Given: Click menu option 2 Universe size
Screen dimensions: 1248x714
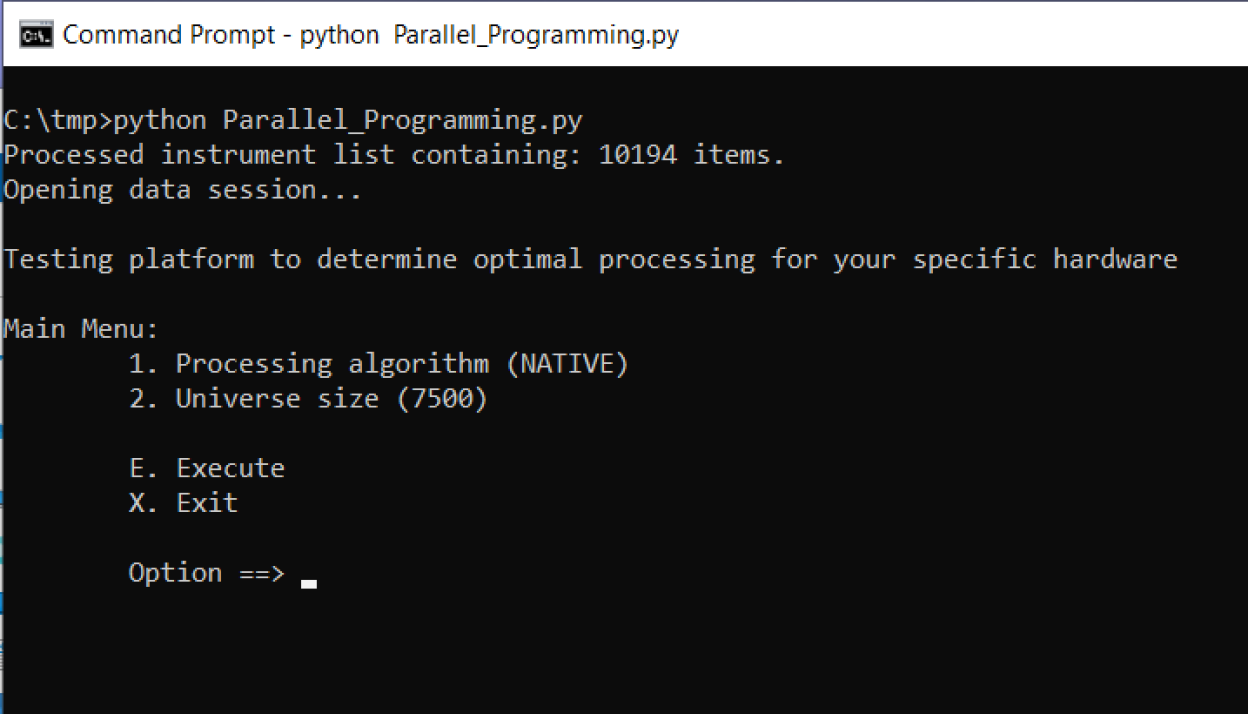Looking at the screenshot, I should pyautogui.click(x=308, y=399).
